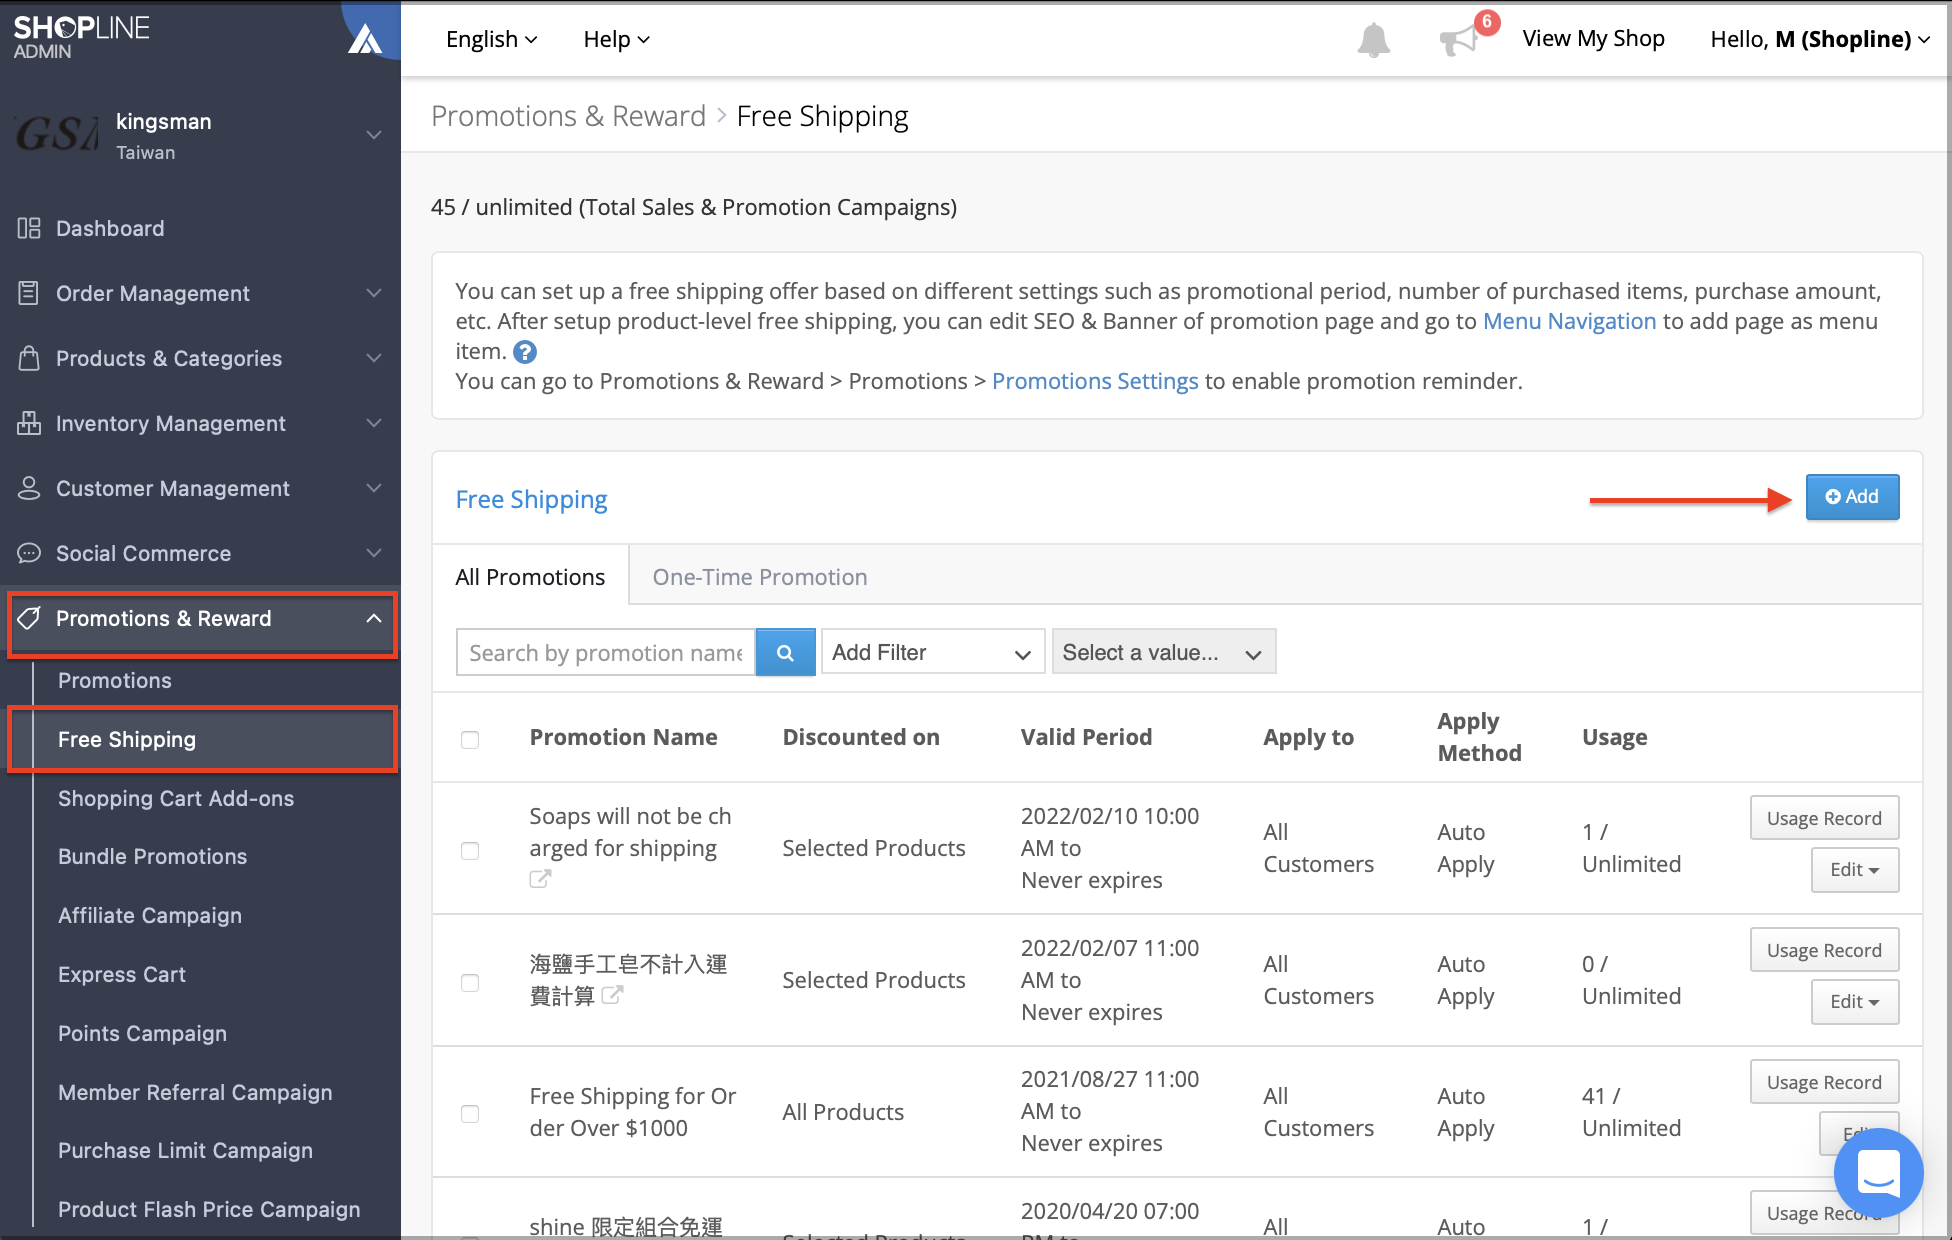Image resolution: width=1952 pixels, height=1240 pixels.
Task: Open Usage Record for 海鹽手工皂 promotion
Action: click(x=1824, y=950)
